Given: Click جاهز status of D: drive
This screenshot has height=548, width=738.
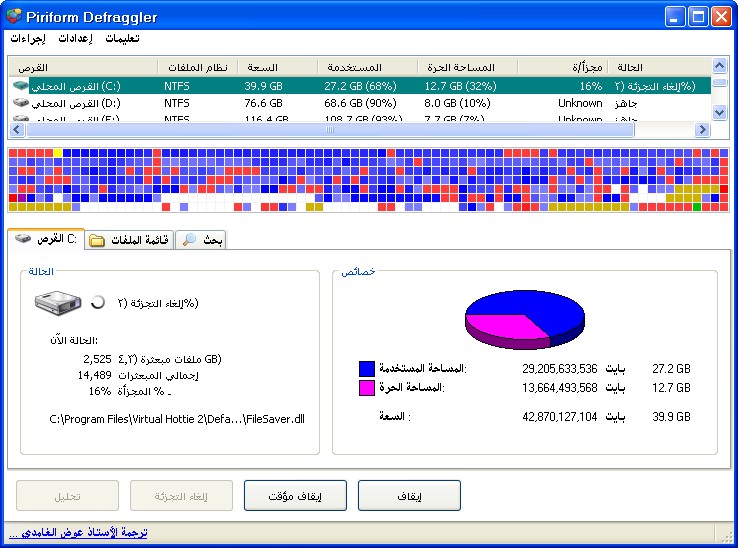Looking at the screenshot, I should [x=626, y=103].
